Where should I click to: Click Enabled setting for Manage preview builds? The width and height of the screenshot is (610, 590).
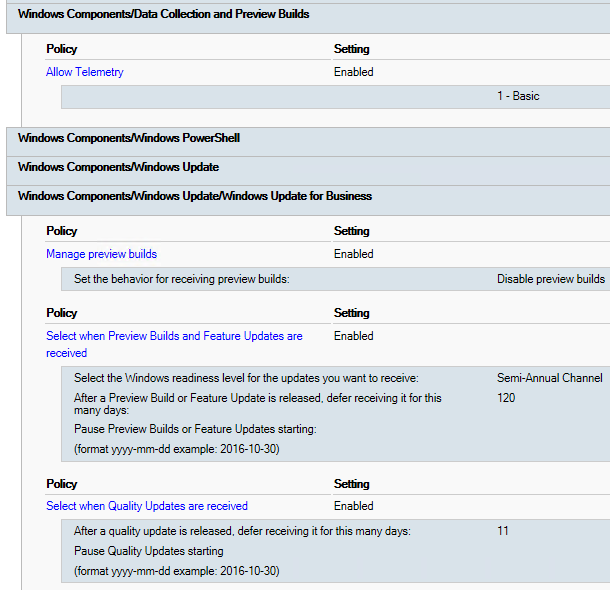click(x=354, y=254)
